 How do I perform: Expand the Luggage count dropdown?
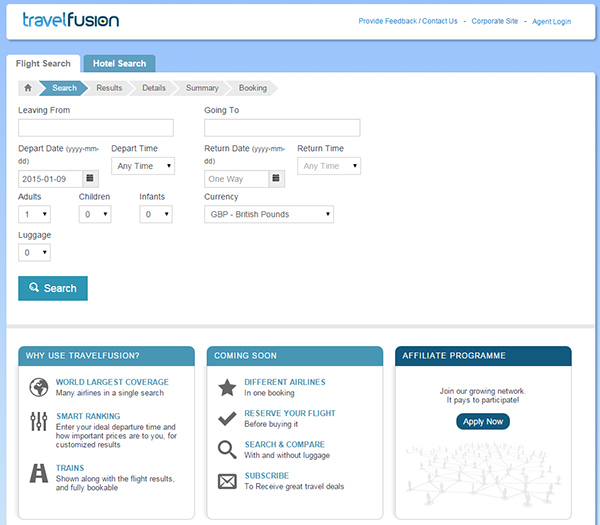(x=34, y=253)
